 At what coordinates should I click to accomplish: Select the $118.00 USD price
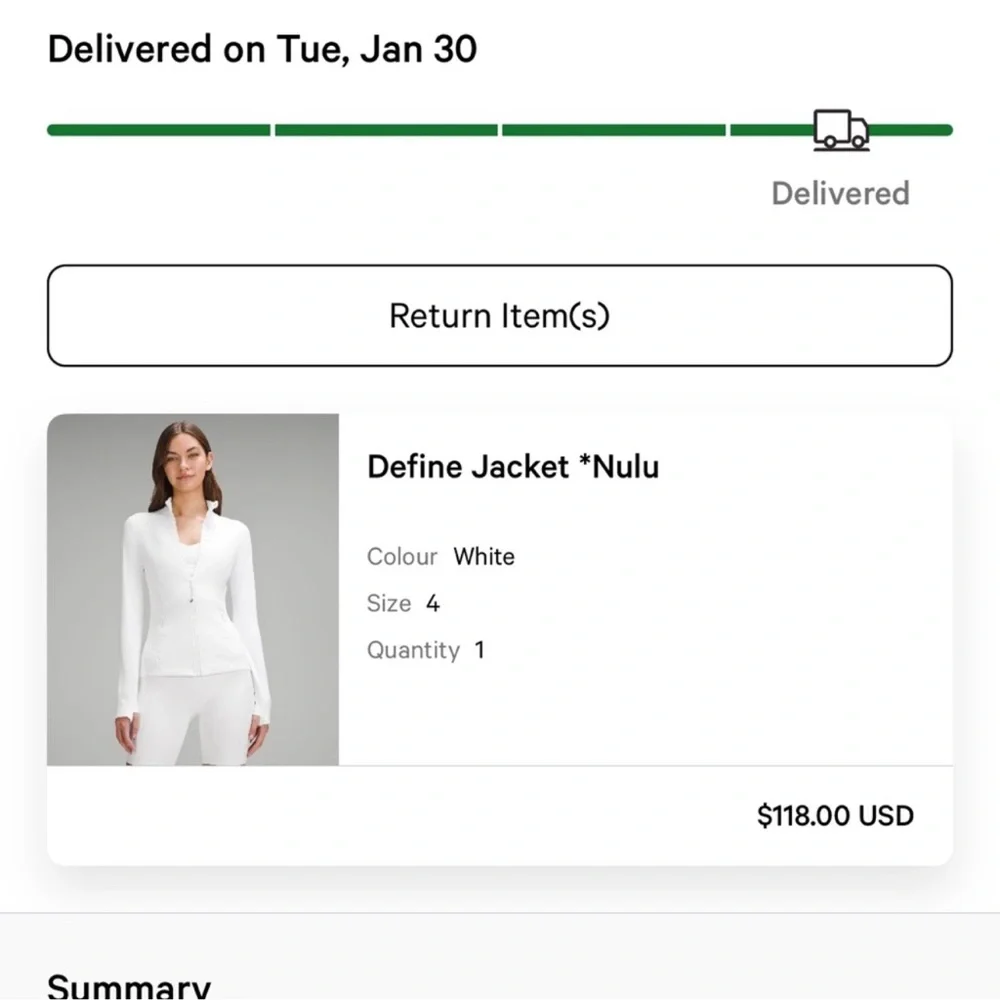835,815
